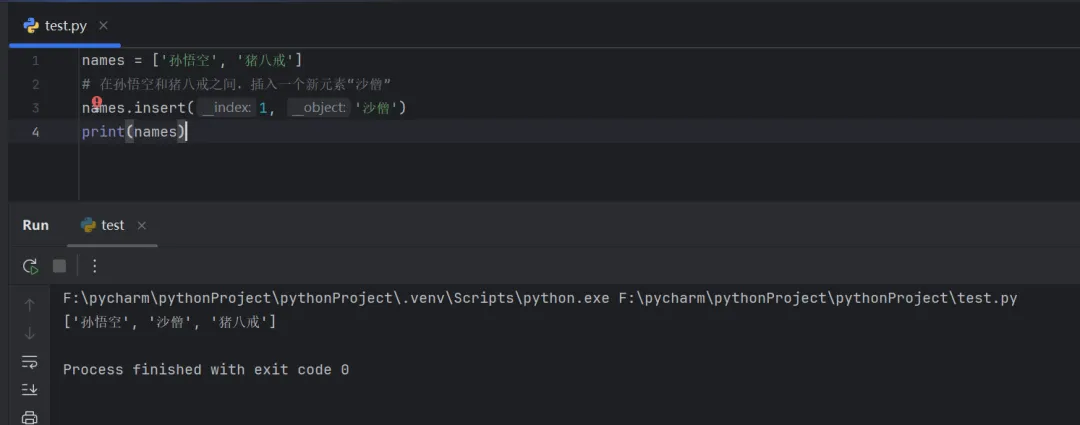
Task: Close the test.py editor tab
Action: click(104, 25)
